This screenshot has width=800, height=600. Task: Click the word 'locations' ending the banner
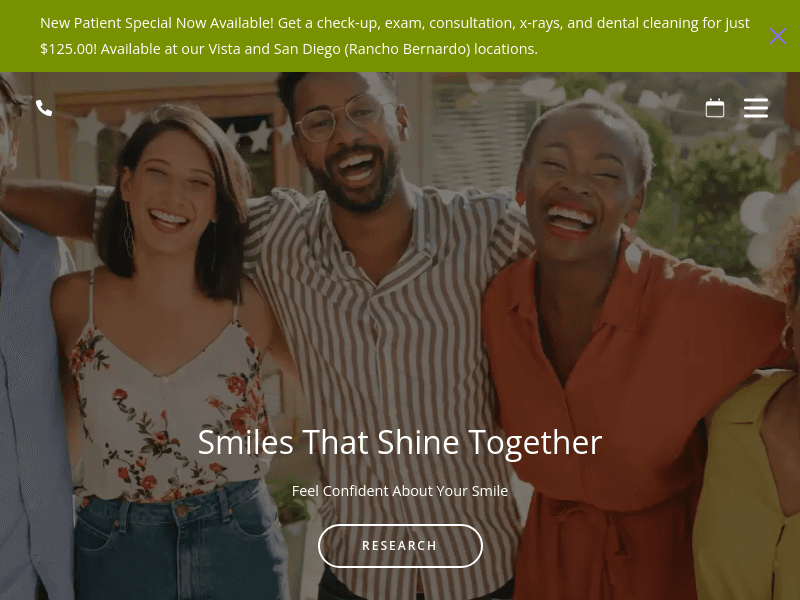pos(506,49)
